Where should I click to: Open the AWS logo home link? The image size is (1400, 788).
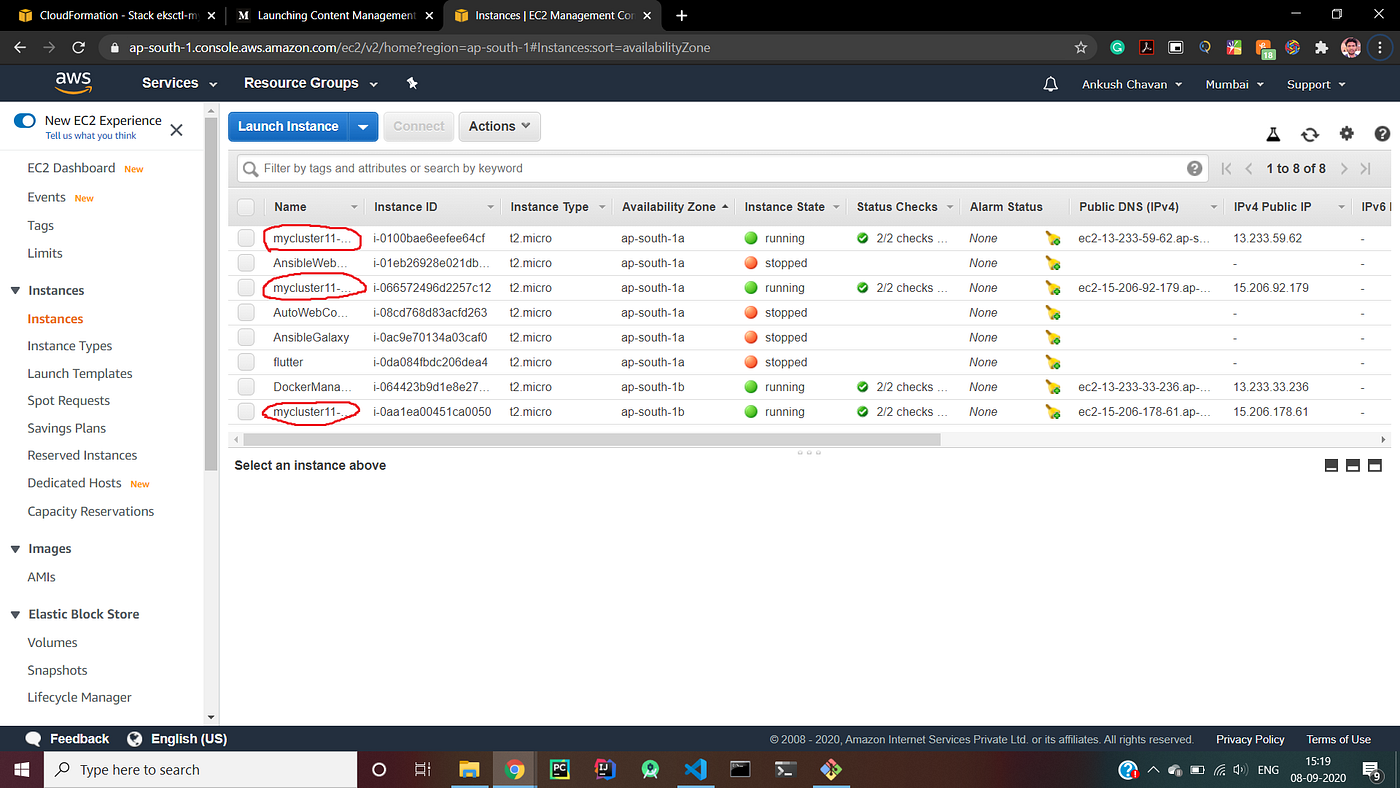tap(73, 84)
